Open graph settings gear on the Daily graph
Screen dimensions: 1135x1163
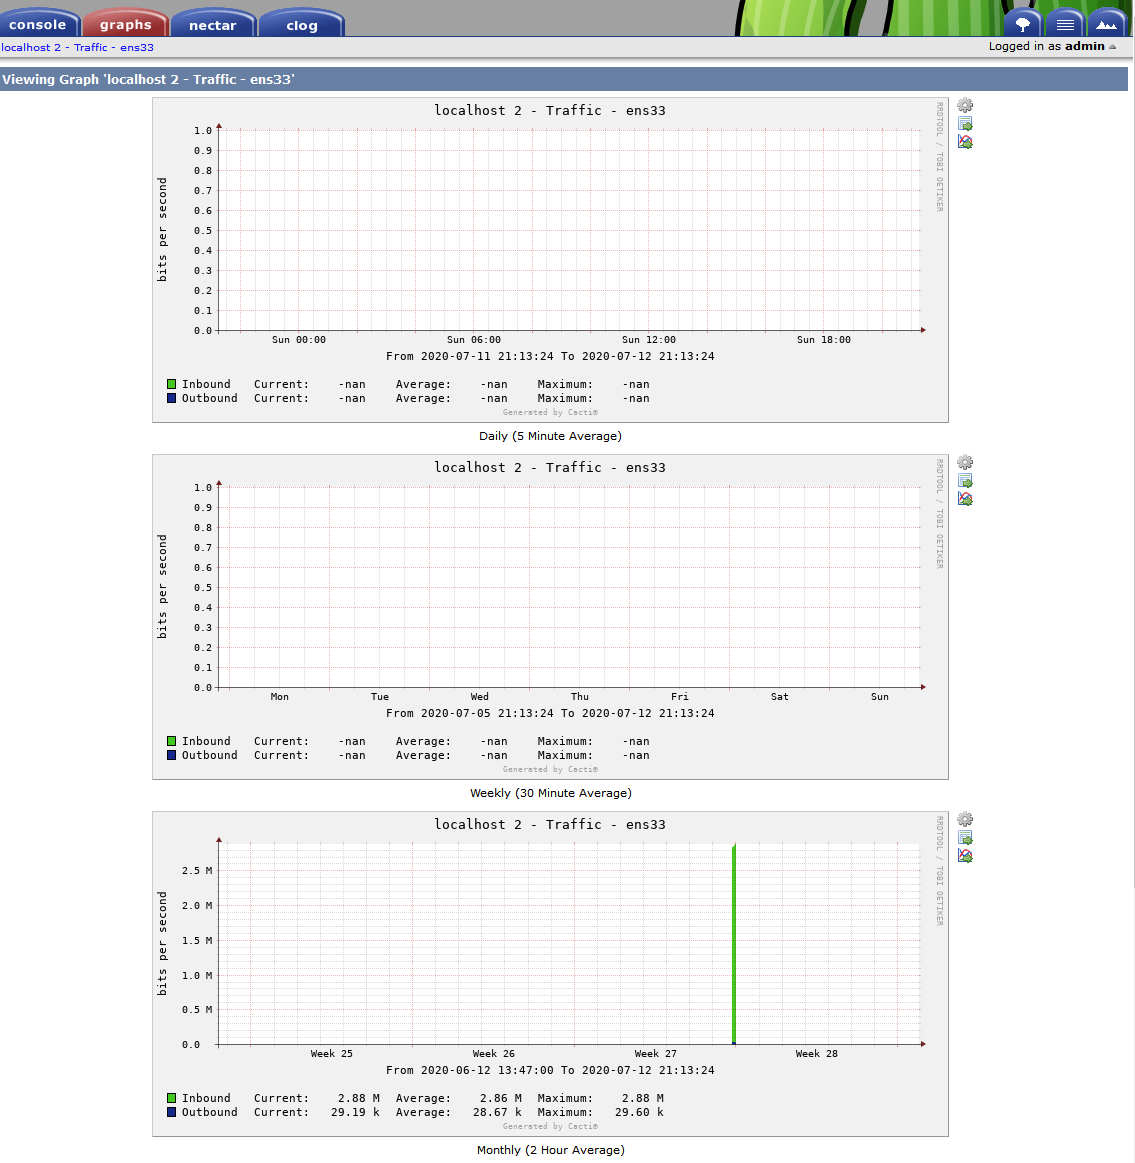coord(964,105)
